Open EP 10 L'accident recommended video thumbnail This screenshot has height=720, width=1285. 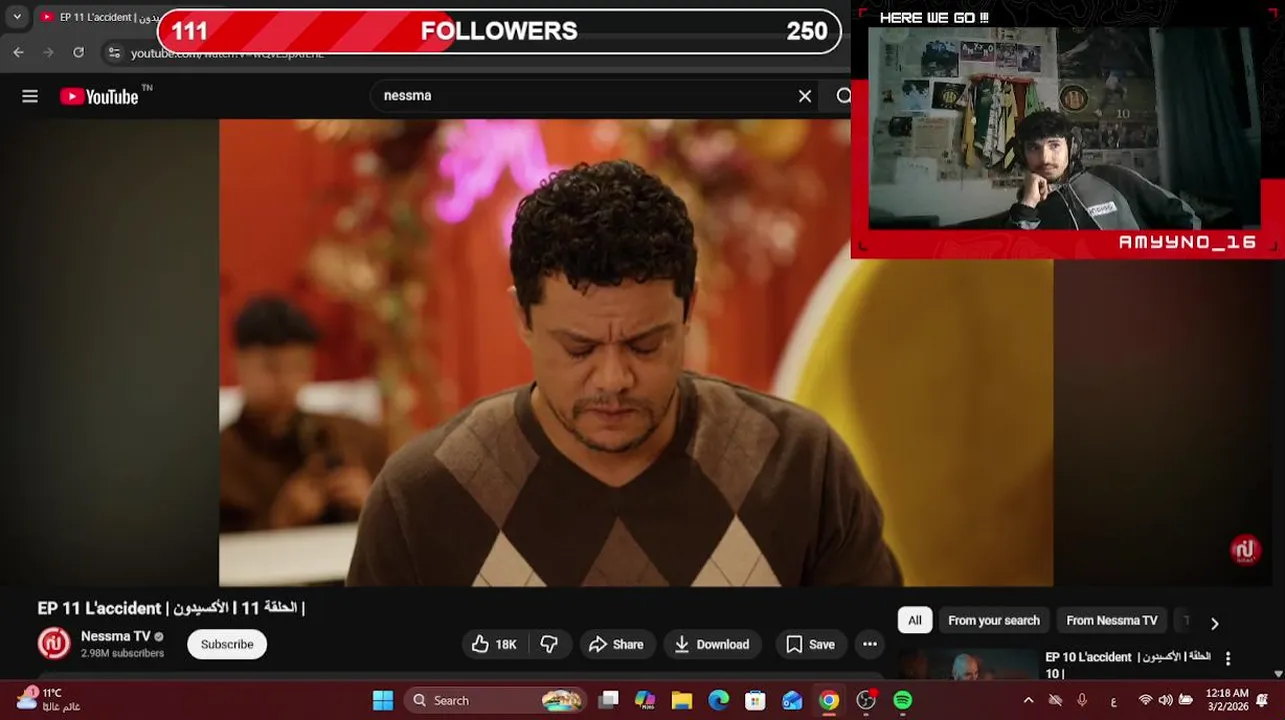tap(967, 665)
